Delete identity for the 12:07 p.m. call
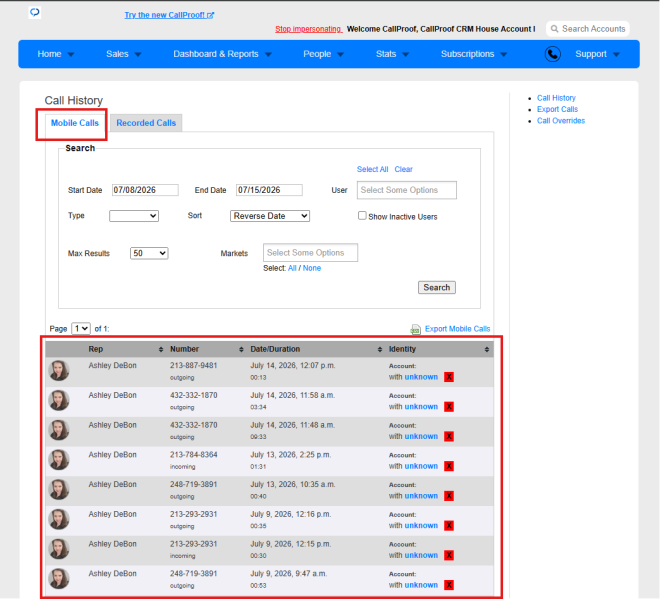The image size is (660, 599). tap(449, 377)
